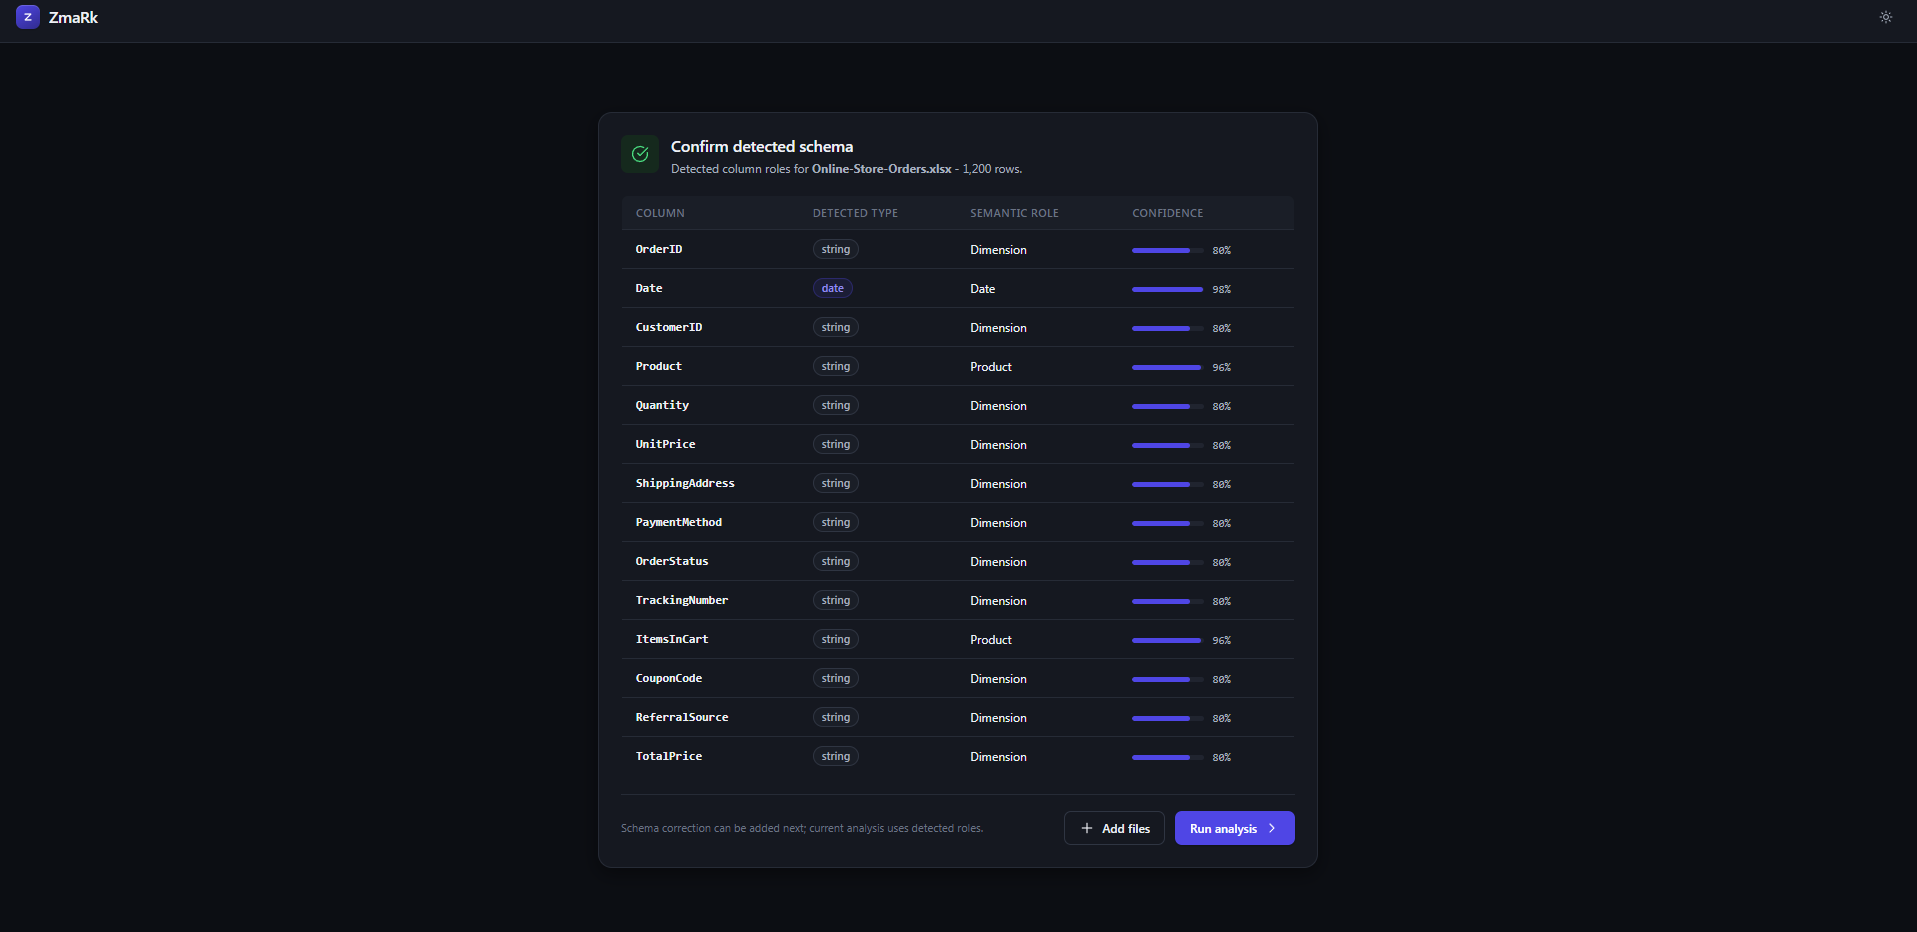This screenshot has width=1917, height=932.
Task: Click the COLUMN header
Action: [x=660, y=213]
